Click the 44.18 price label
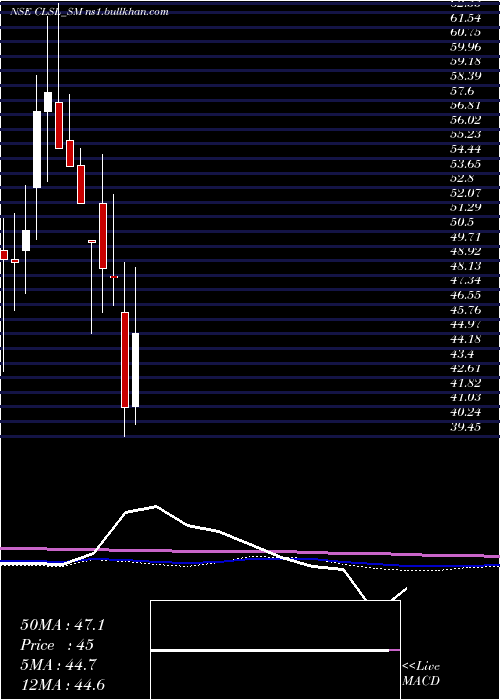 coord(466,338)
